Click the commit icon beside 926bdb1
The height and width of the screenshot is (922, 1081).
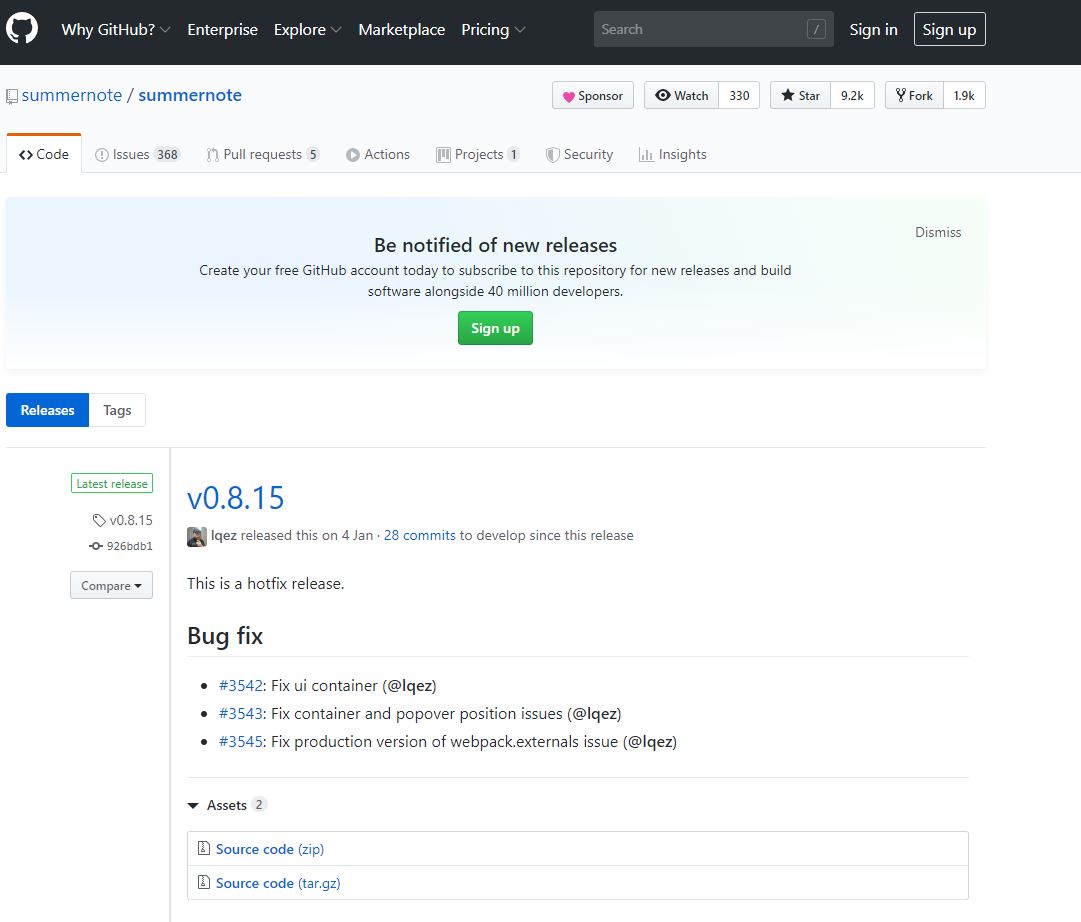pos(96,546)
